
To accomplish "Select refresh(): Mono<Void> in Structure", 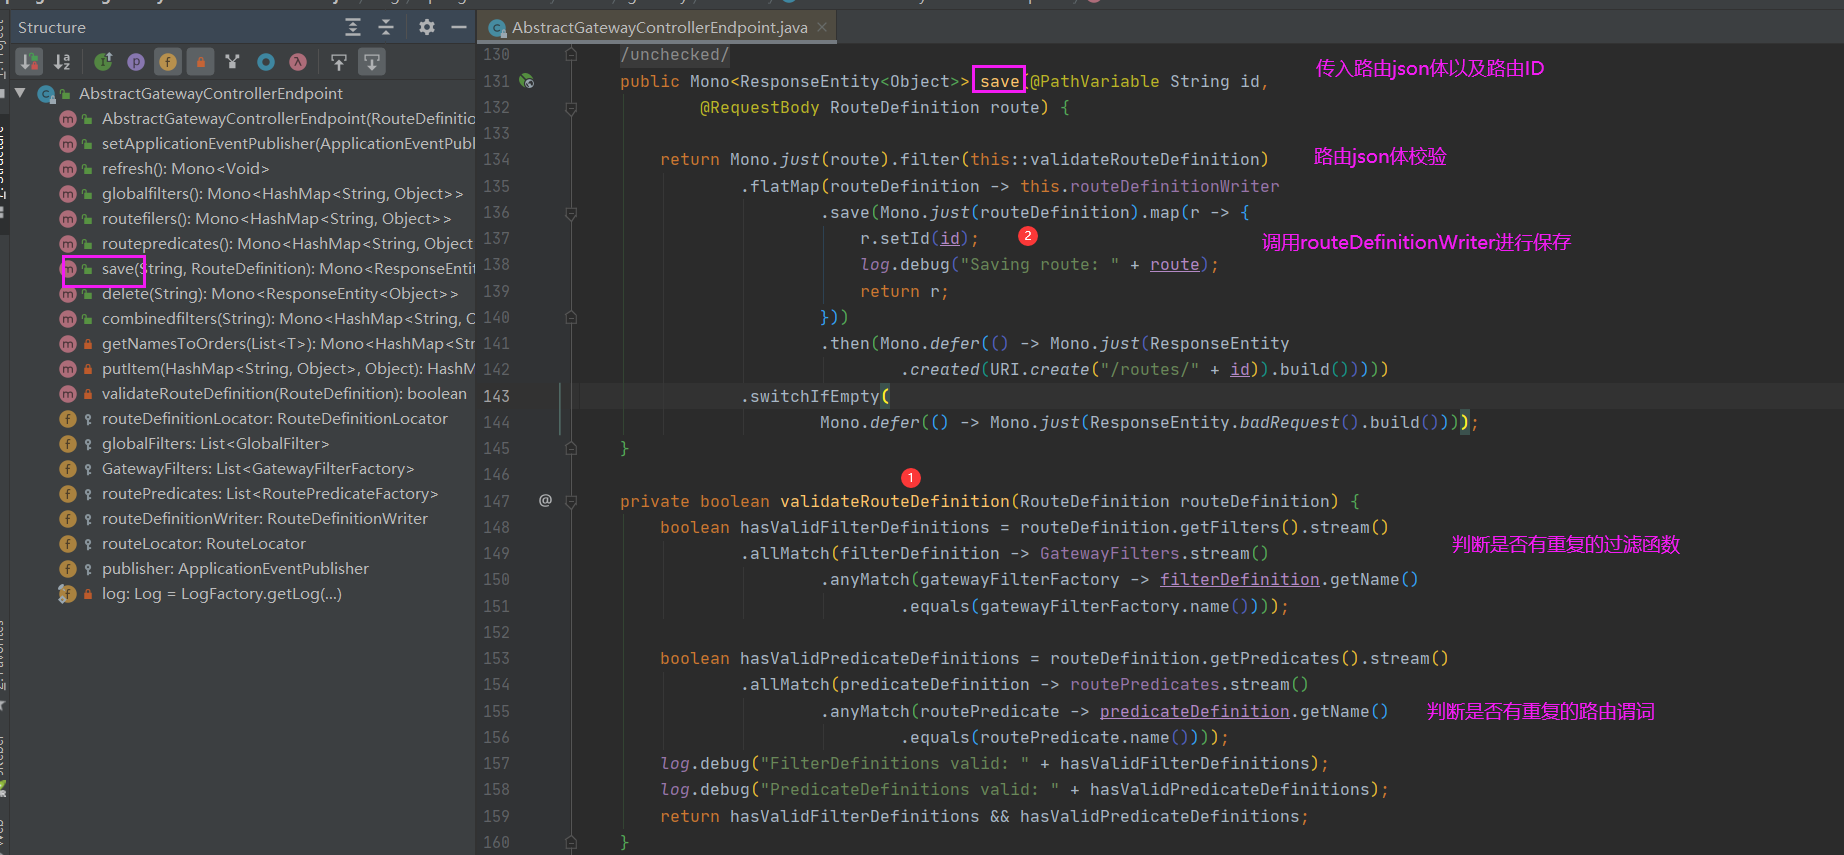I will coord(185,169).
